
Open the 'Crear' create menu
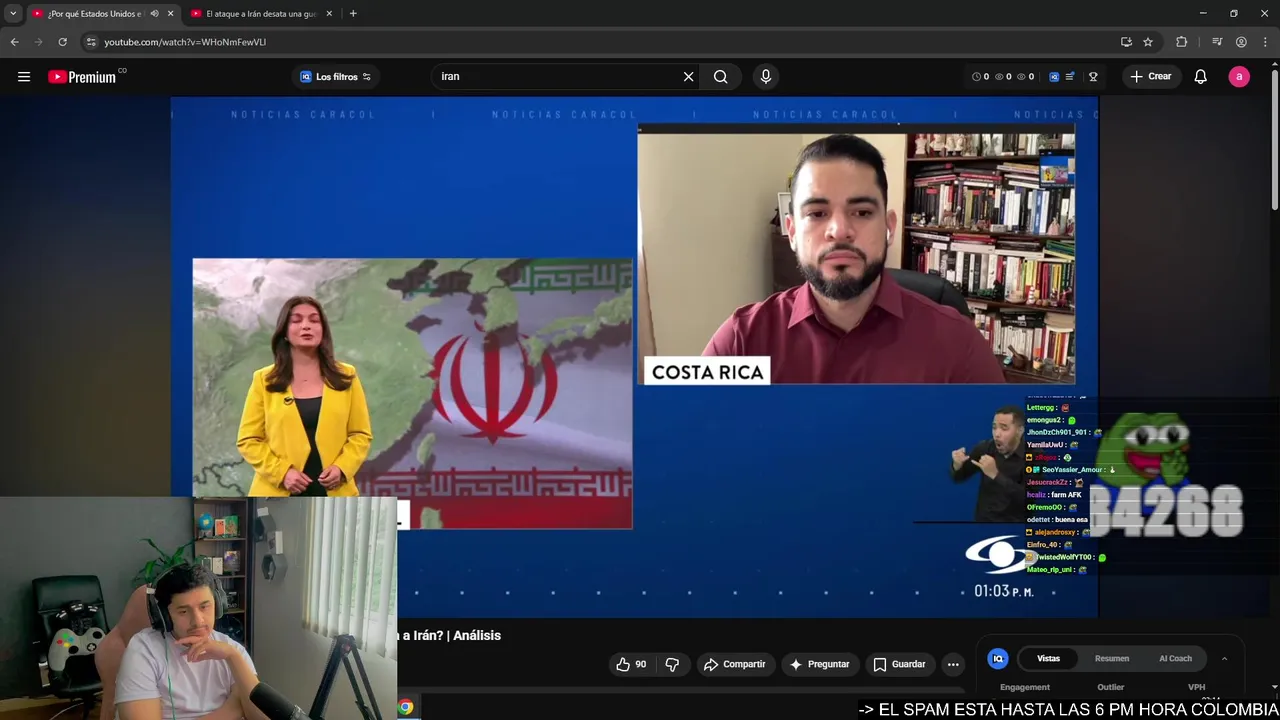(x=1151, y=77)
